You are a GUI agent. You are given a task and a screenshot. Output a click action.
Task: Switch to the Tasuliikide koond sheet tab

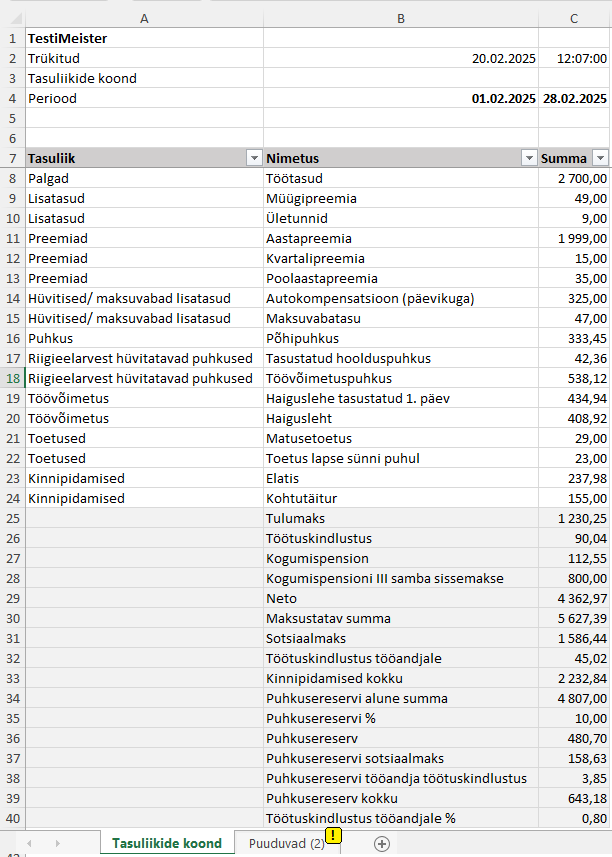pyautogui.click(x=166, y=843)
